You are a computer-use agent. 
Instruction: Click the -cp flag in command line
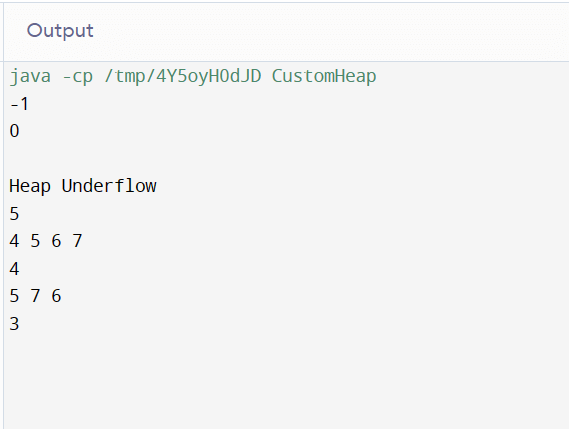78,78
